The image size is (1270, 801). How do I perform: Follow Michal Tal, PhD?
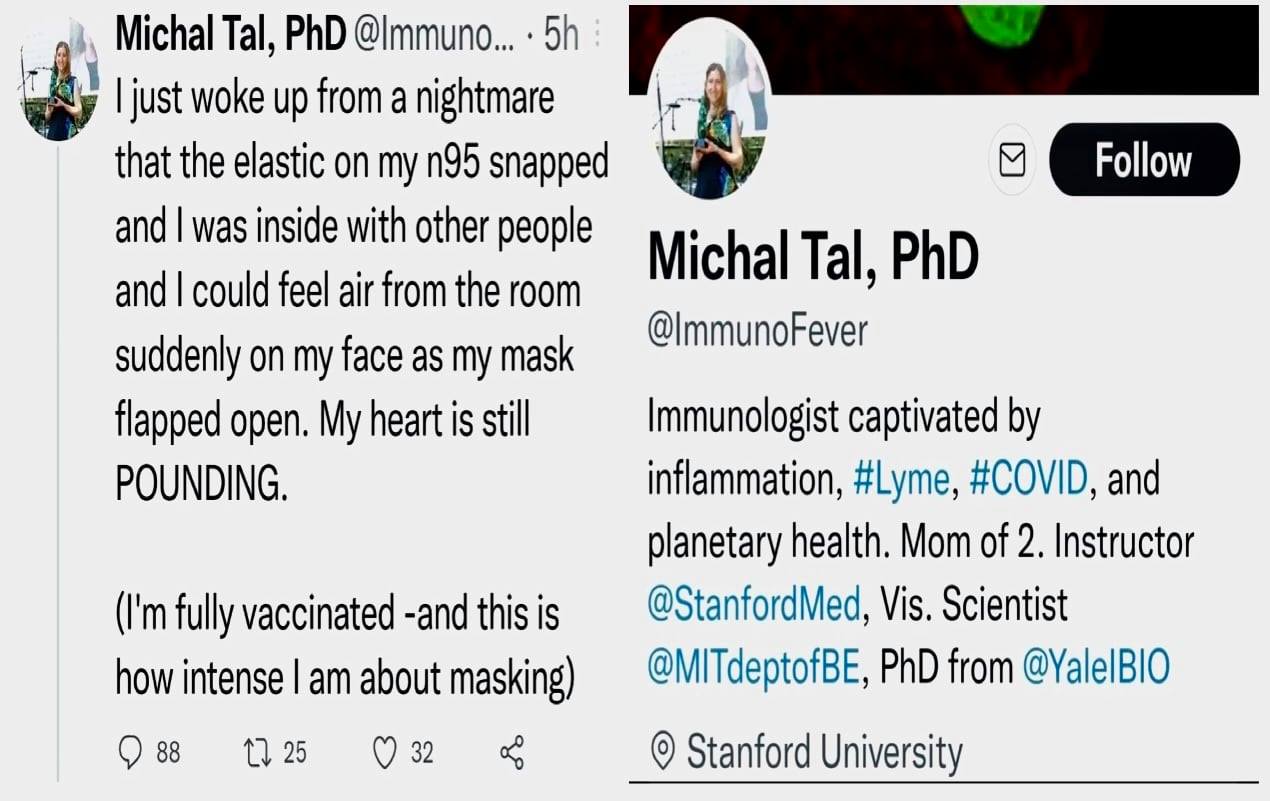(1143, 160)
